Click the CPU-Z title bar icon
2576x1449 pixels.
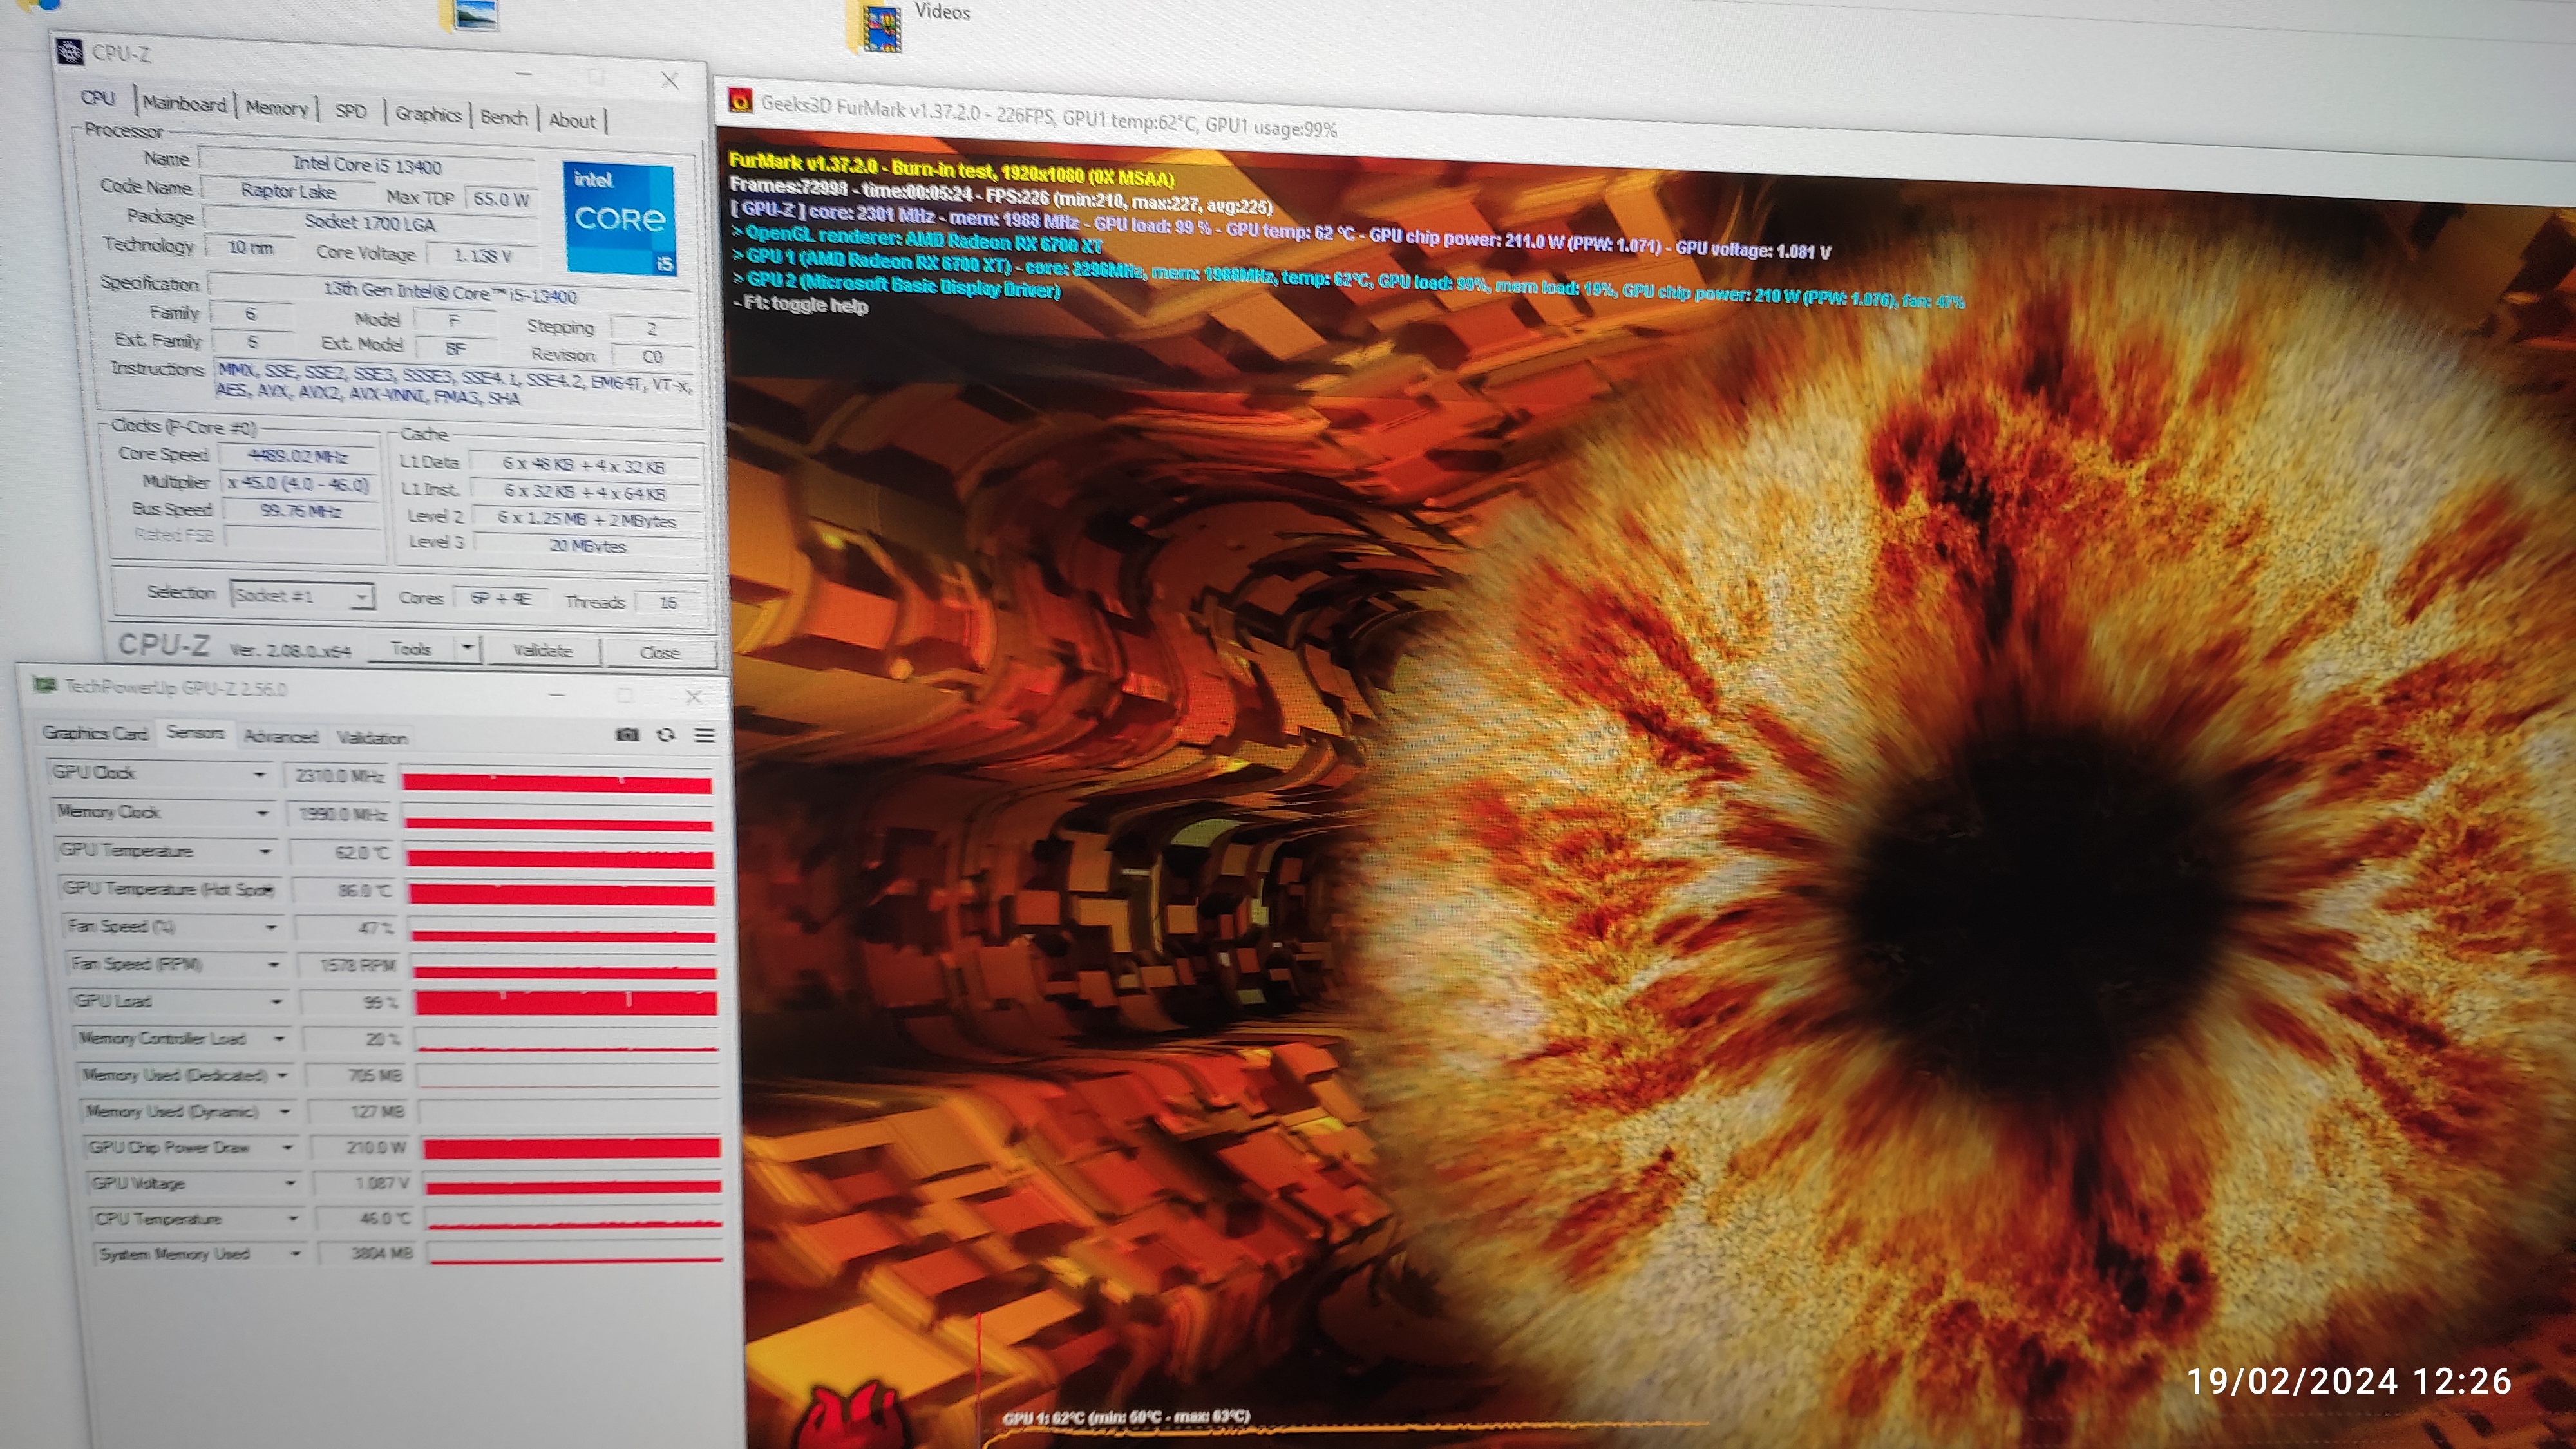[x=70, y=51]
